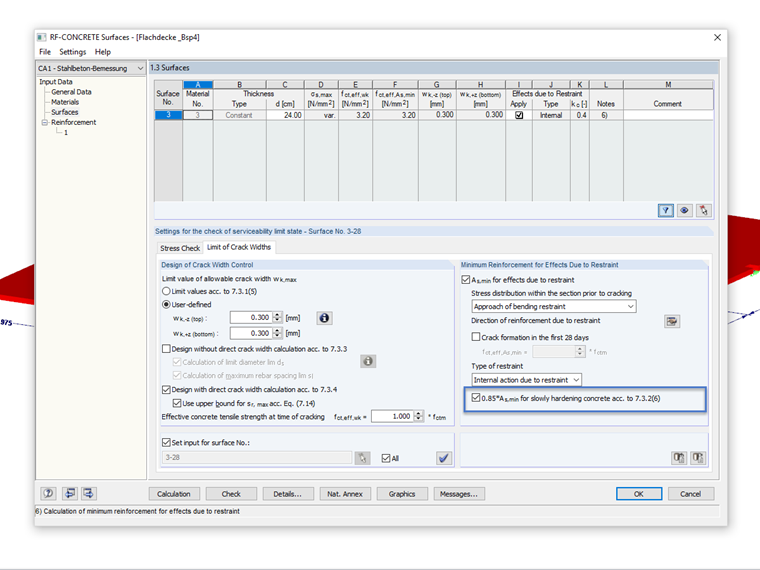
Task: Select General Data in the tree
Action: click(x=71, y=92)
